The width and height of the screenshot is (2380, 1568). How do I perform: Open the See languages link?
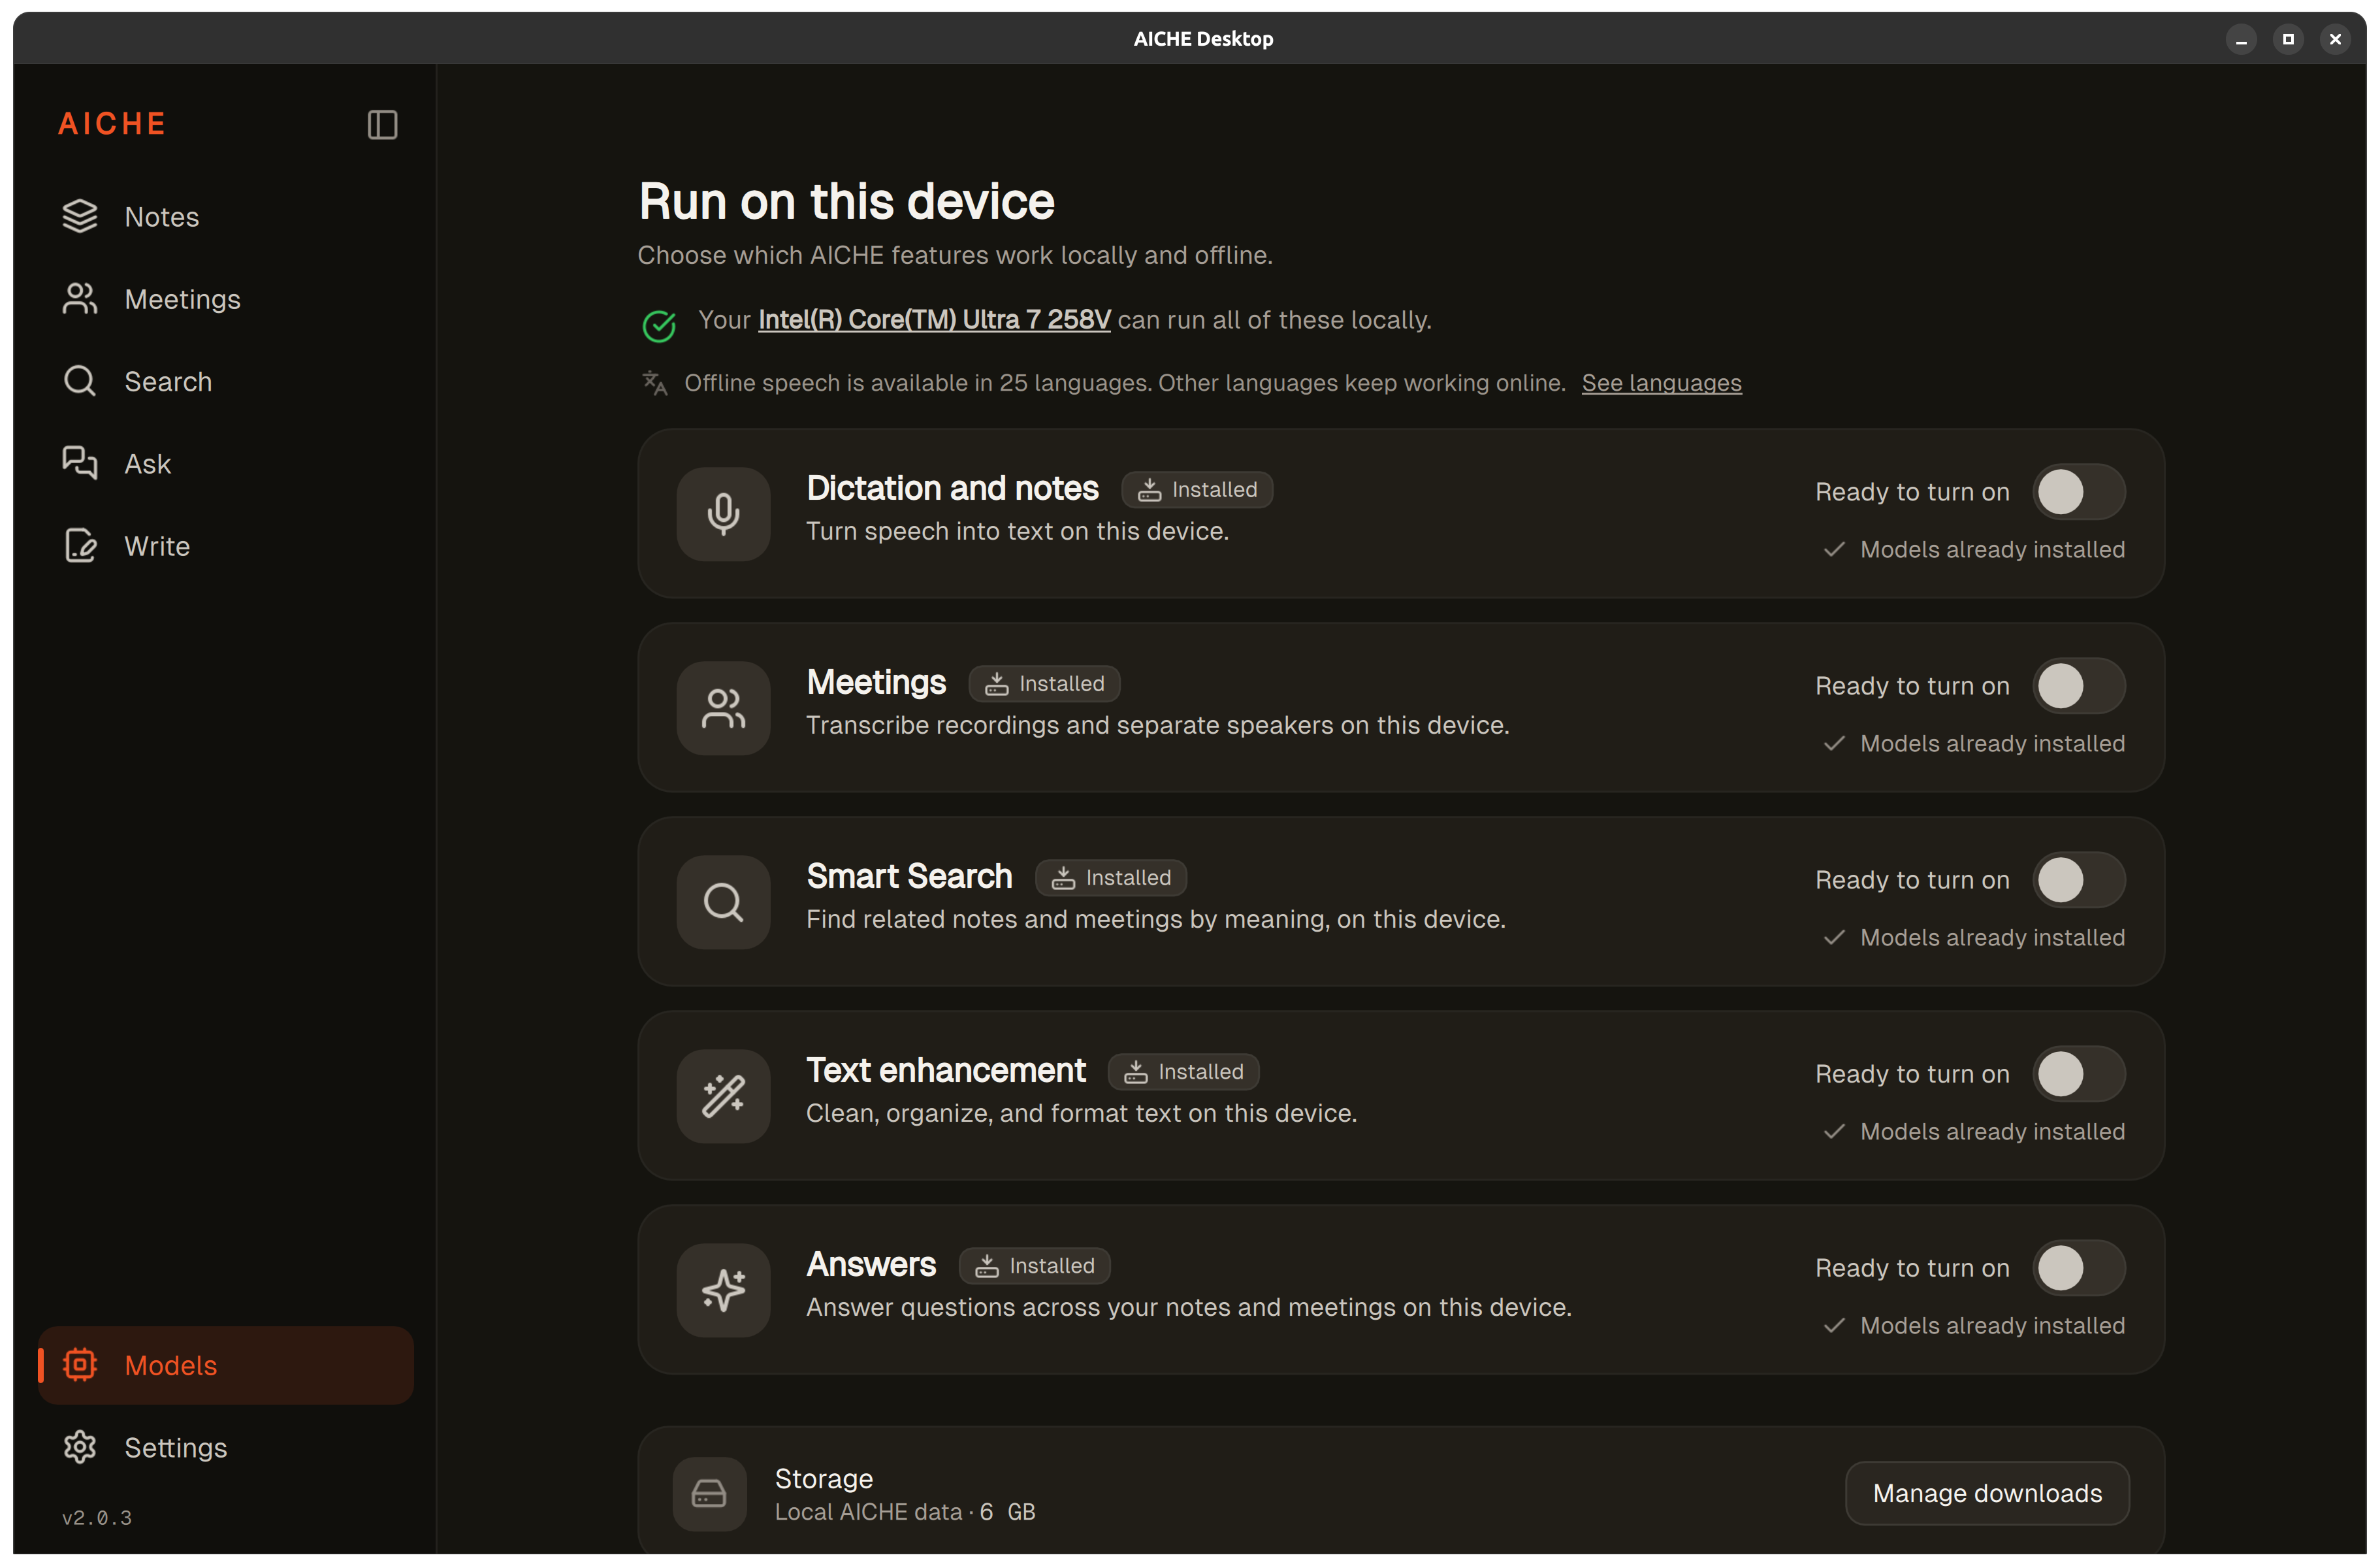(1661, 383)
